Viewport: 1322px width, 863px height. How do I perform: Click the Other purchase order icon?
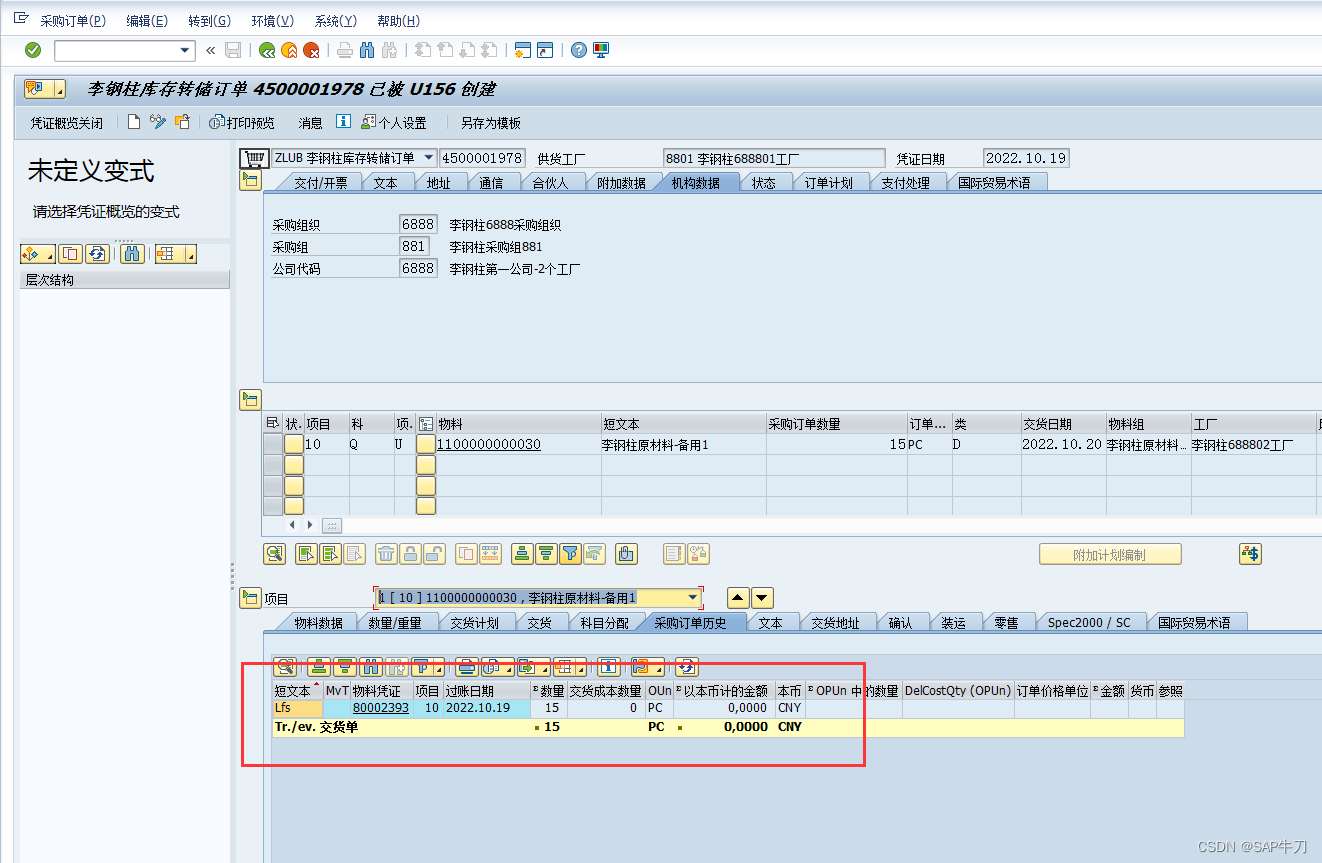[x=182, y=122]
